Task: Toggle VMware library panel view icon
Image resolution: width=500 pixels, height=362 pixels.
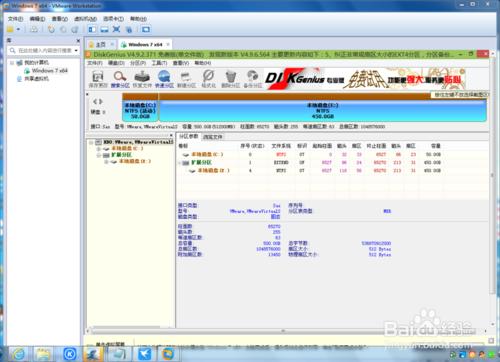Action: click(x=92, y=29)
